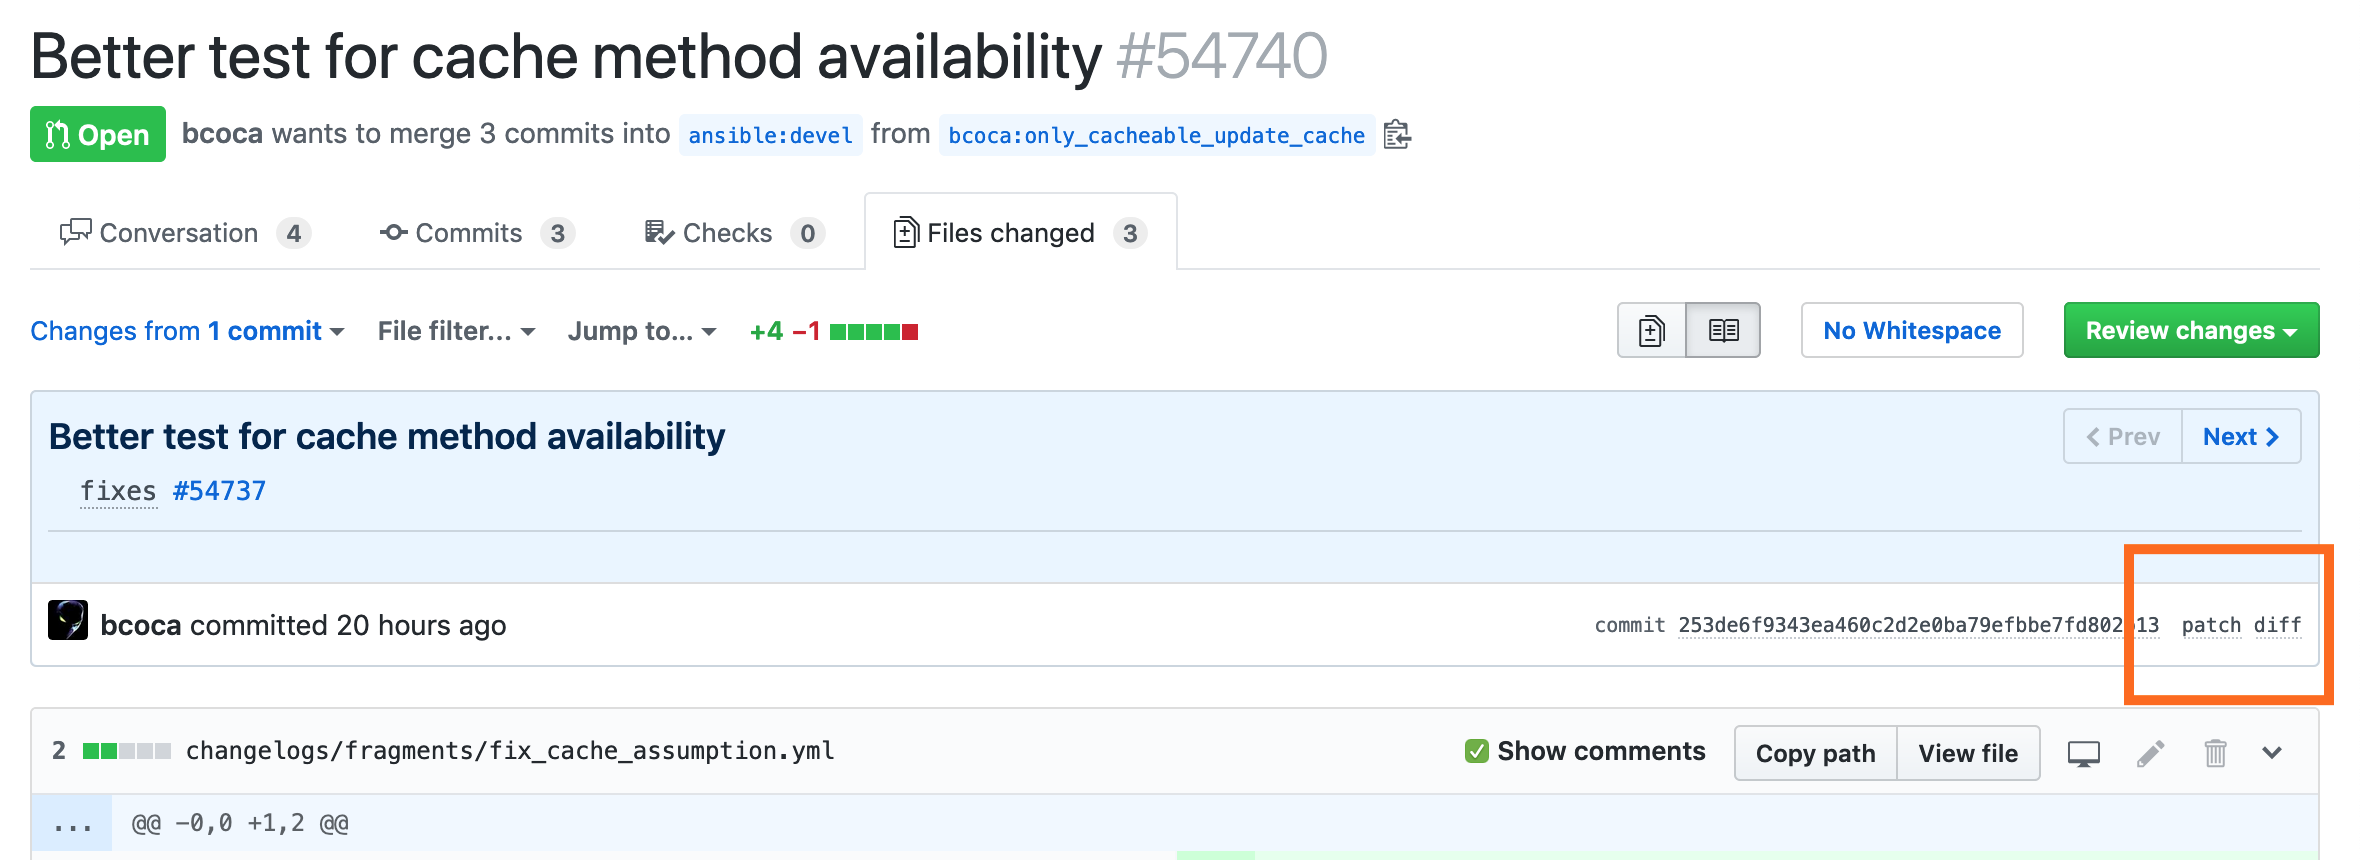View the patch for commit 253de6f
Viewport: 2360px width, 860px height.
2210,624
